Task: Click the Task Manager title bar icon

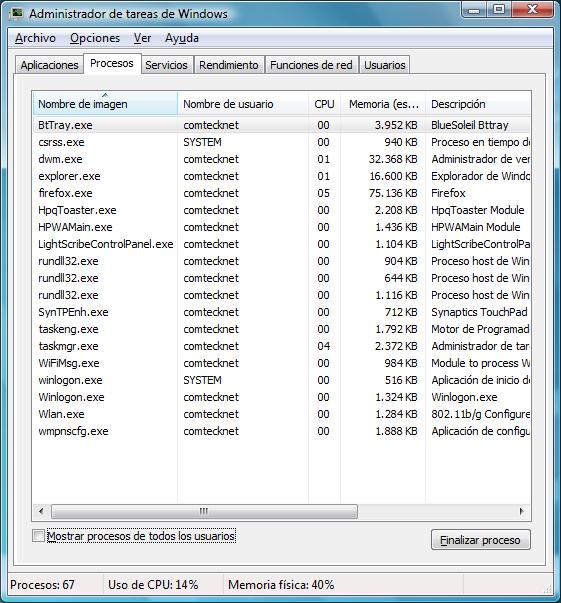Action: click(16, 13)
